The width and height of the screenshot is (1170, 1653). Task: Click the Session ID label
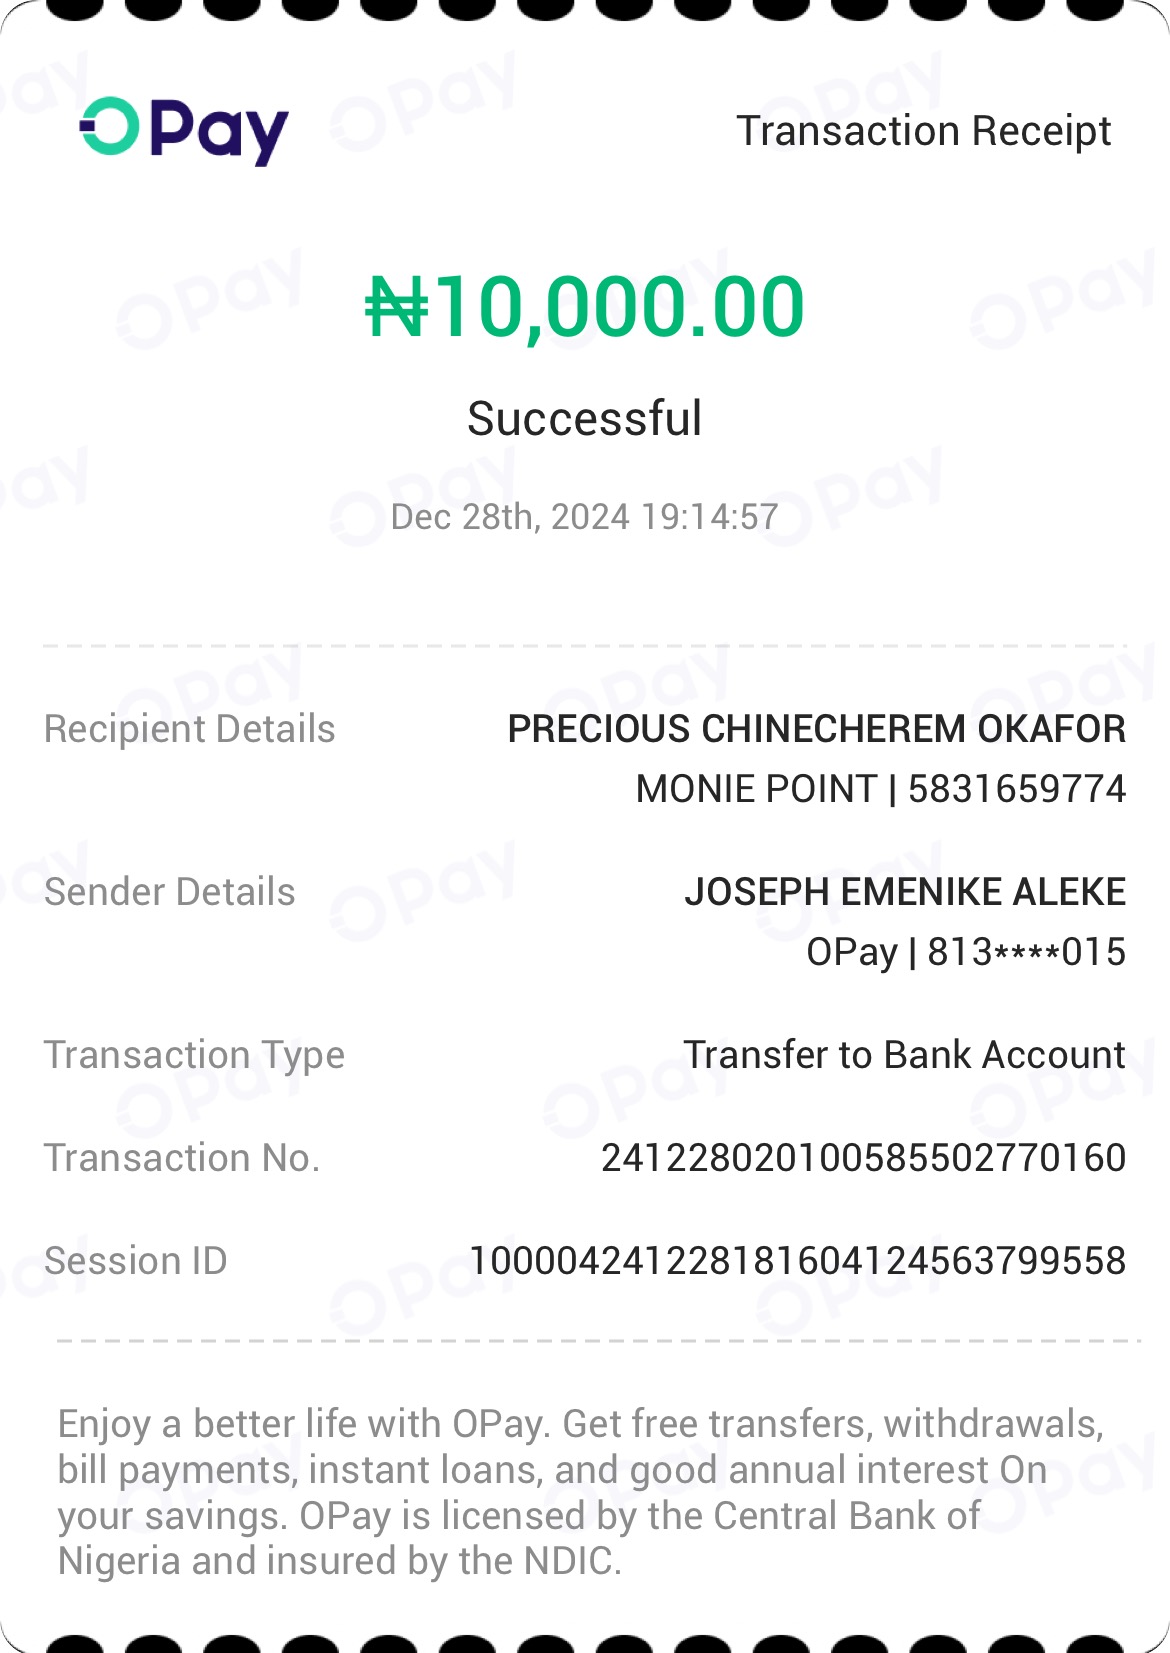(136, 1261)
